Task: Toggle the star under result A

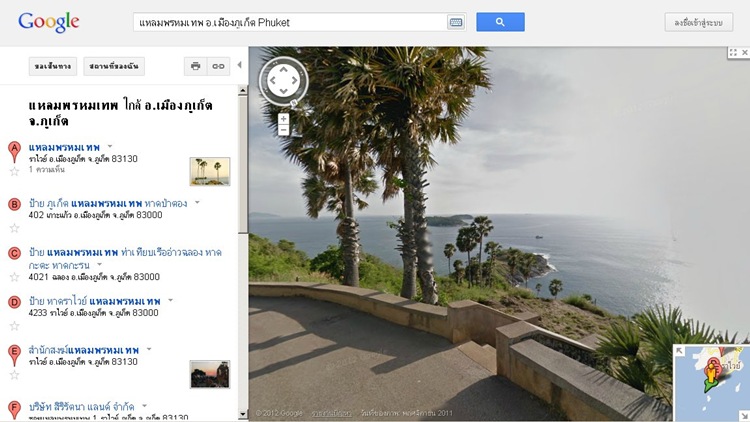Action: [x=14, y=171]
